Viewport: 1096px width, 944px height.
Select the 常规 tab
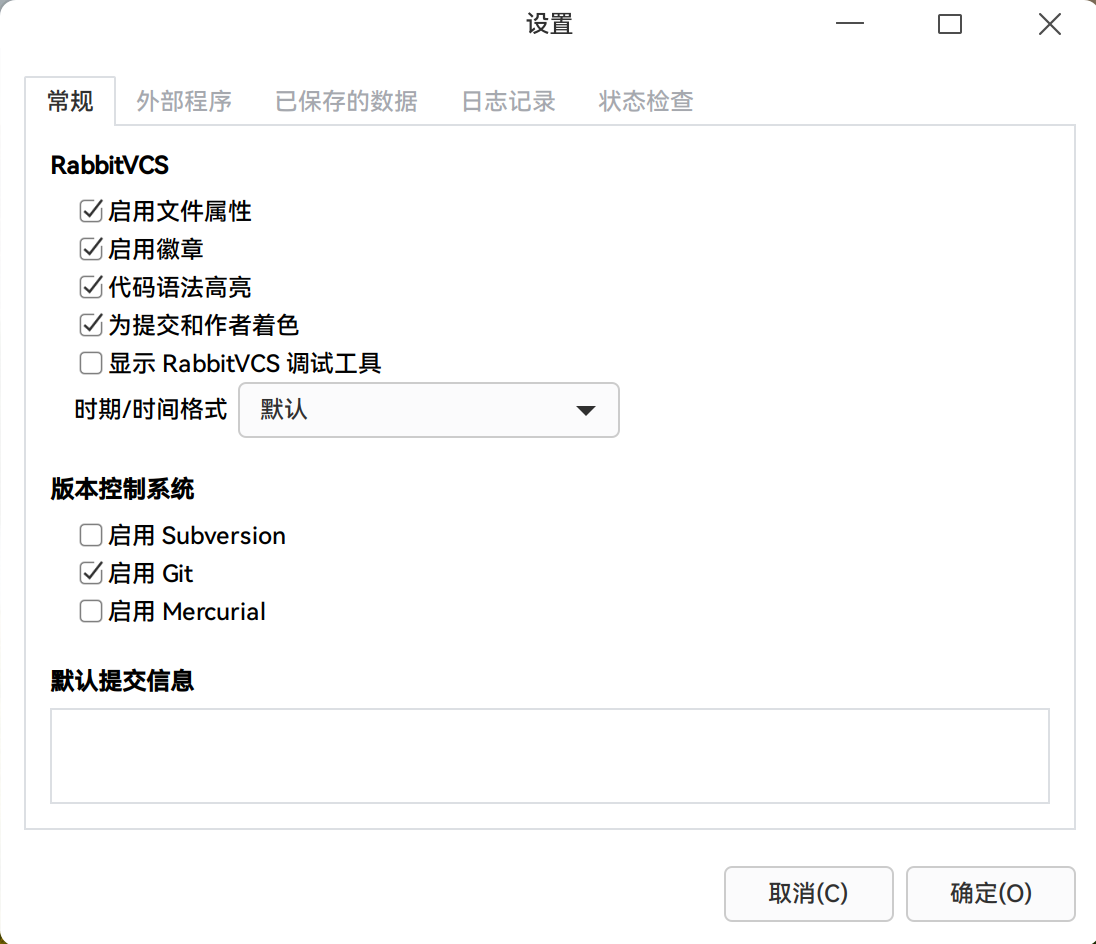(x=71, y=101)
